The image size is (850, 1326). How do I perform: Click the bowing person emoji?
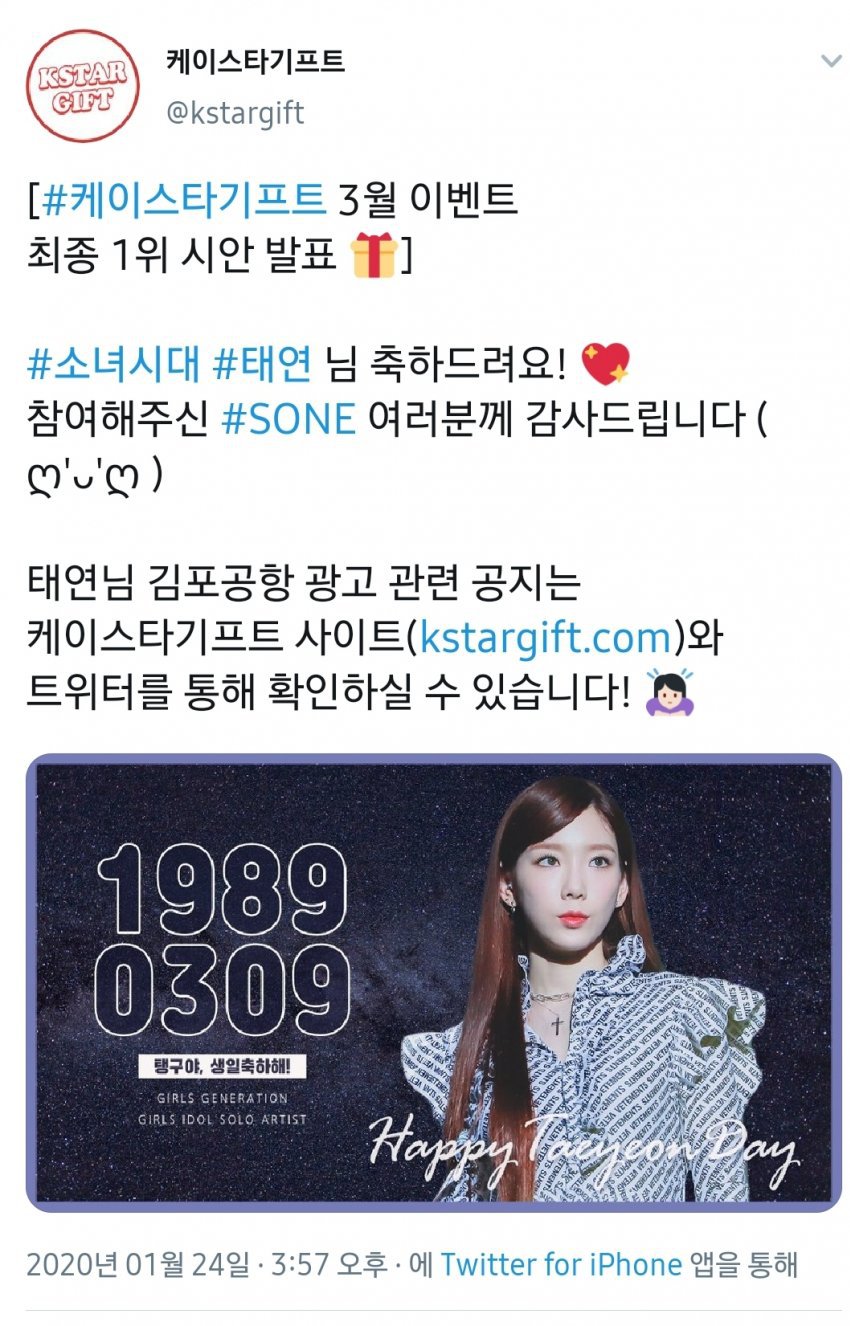[672, 693]
